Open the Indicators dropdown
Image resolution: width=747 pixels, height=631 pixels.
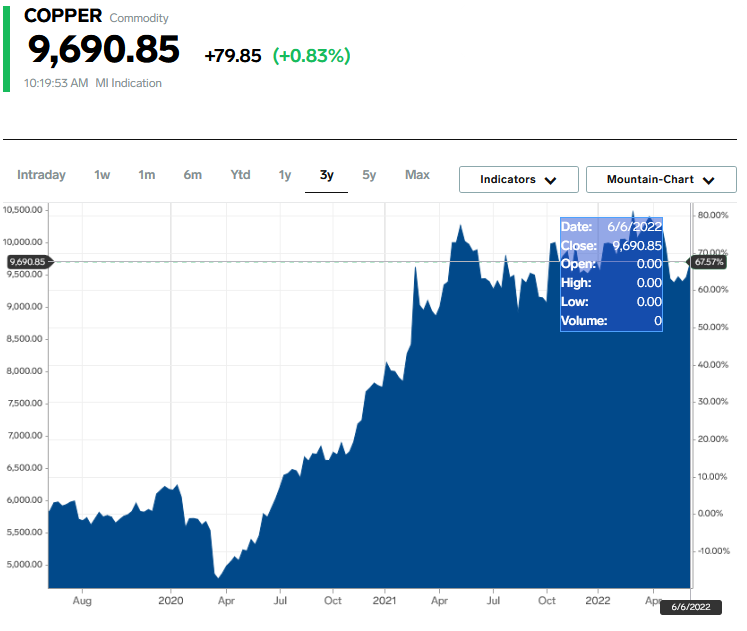click(x=518, y=180)
